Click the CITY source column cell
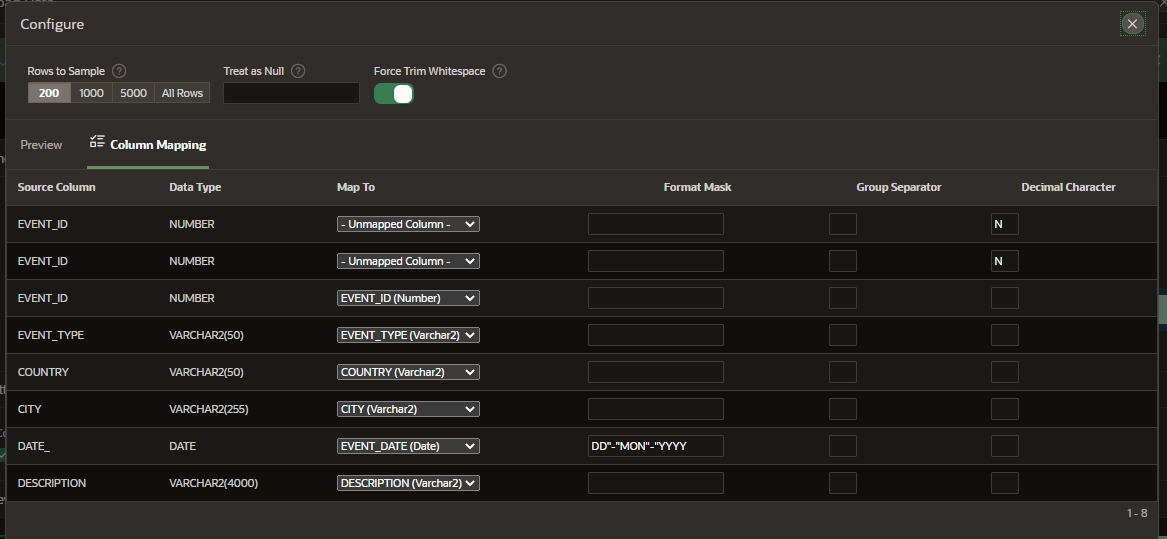This screenshot has height=539, width=1167. pos(29,409)
